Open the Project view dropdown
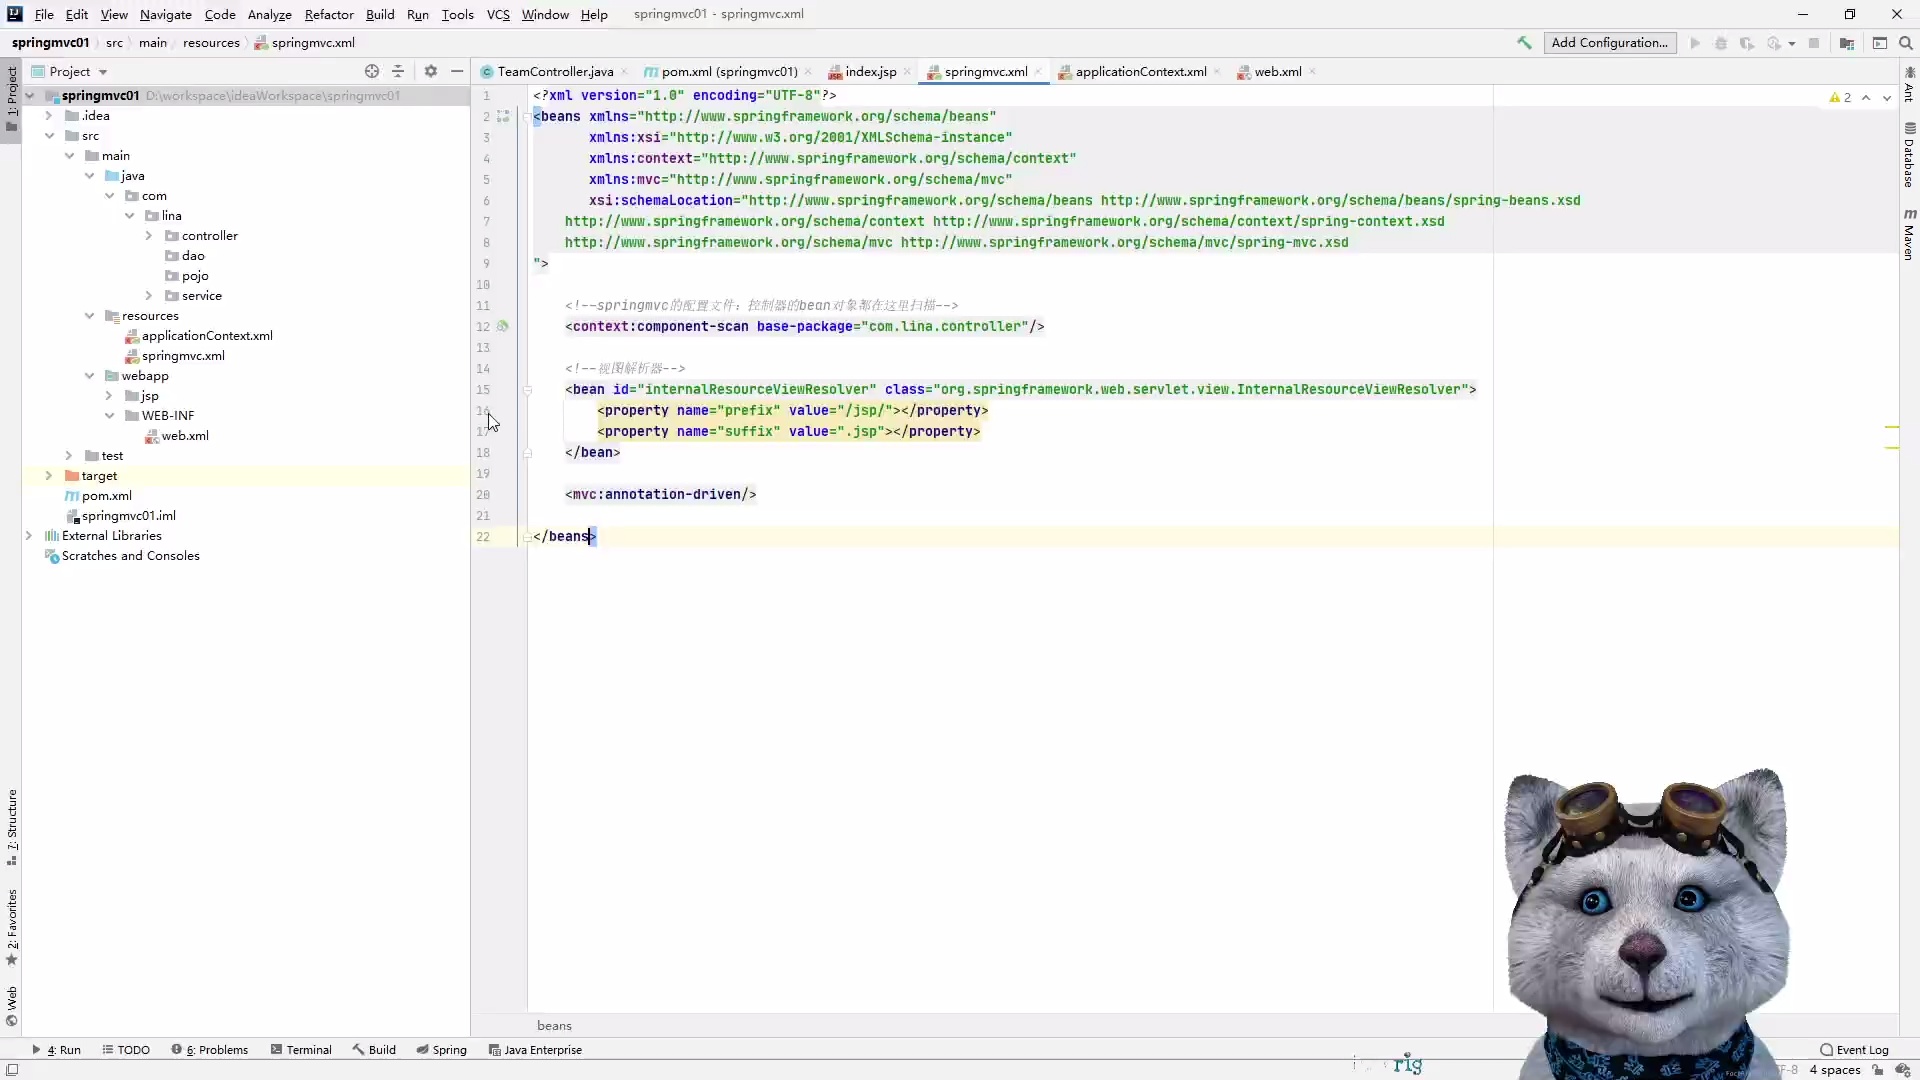The height and width of the screenshot is (1080, 1920). 102,72
